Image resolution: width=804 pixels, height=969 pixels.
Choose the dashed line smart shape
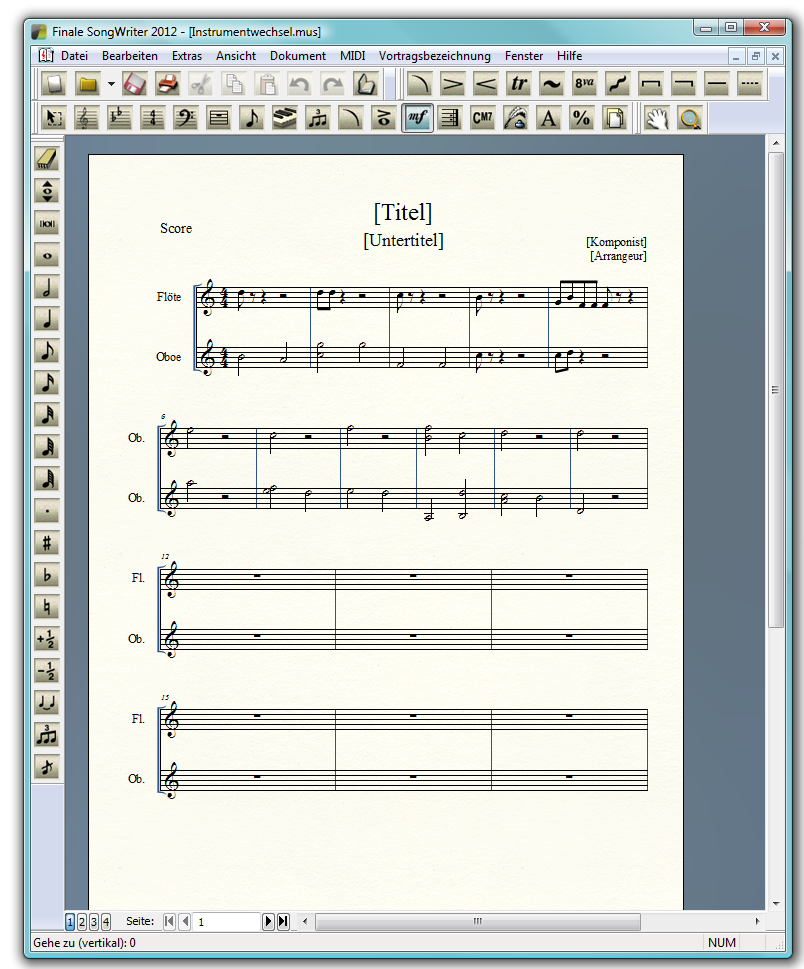click(x=750, y=83)
